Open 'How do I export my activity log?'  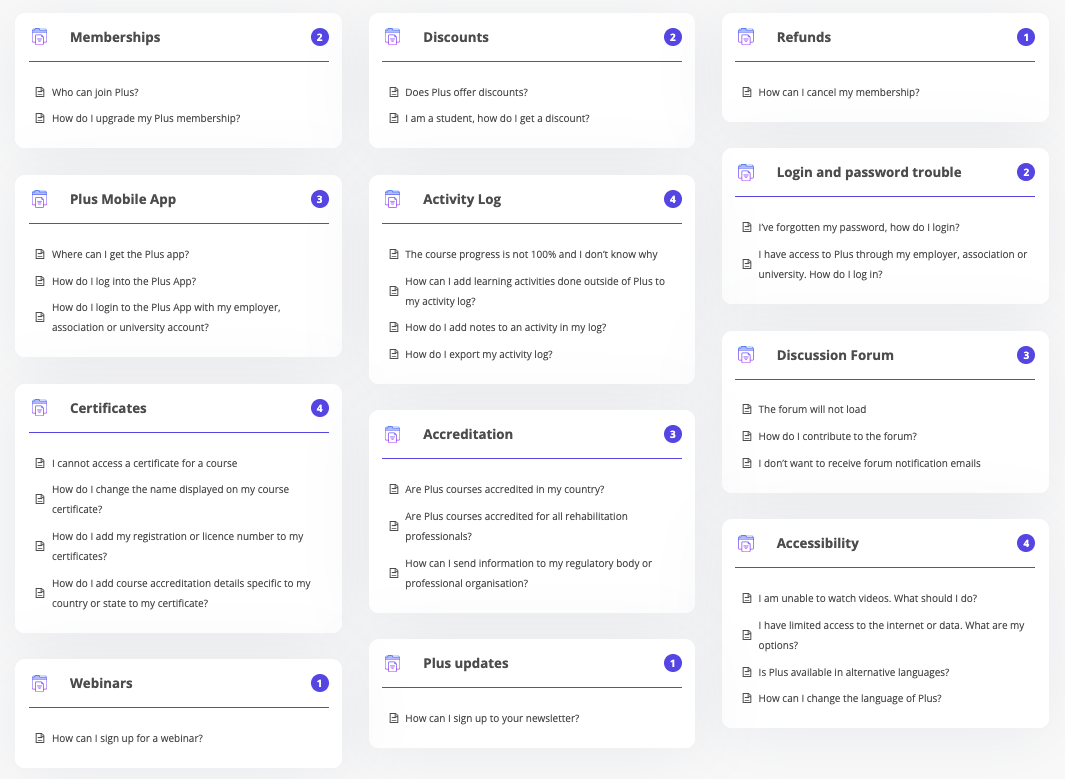(479, 355)
